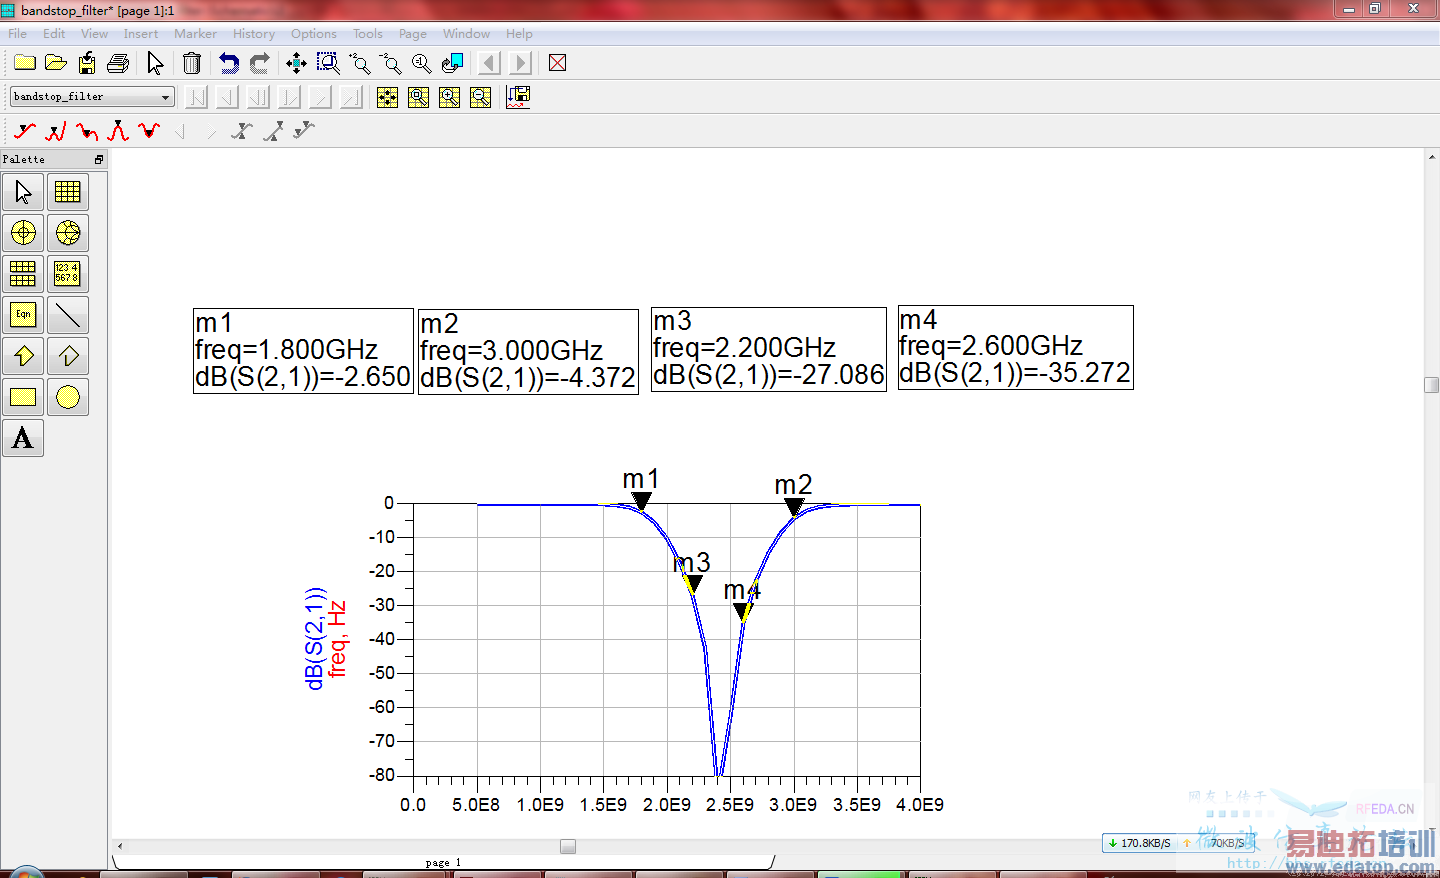The height and width of the screenshot is (878, 1440).
Task: Click the m1 readout box at 1.800GHz
Action: click(x=303, y=351)
